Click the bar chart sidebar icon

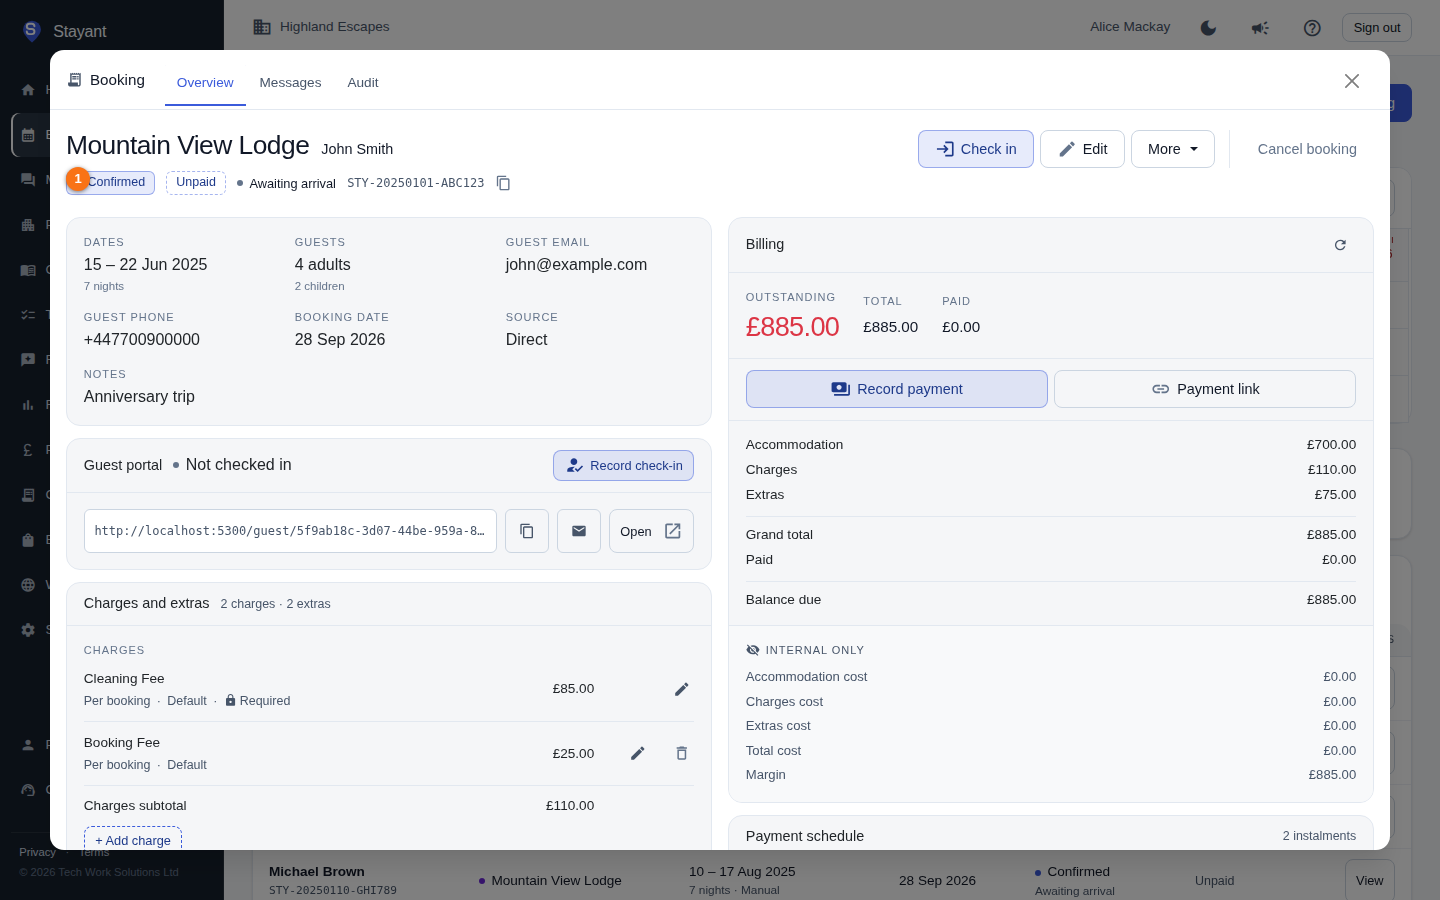28,405
